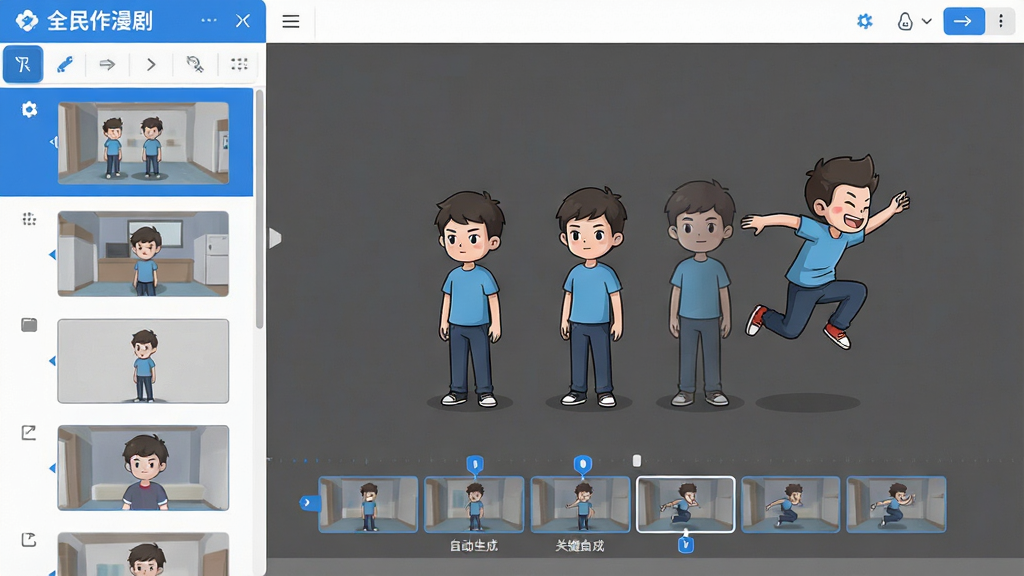Image resolution: width=1024 pixels, height=576 pixels.
Task: Close the 全民作漫剧 panel
Action: [243, 21]
